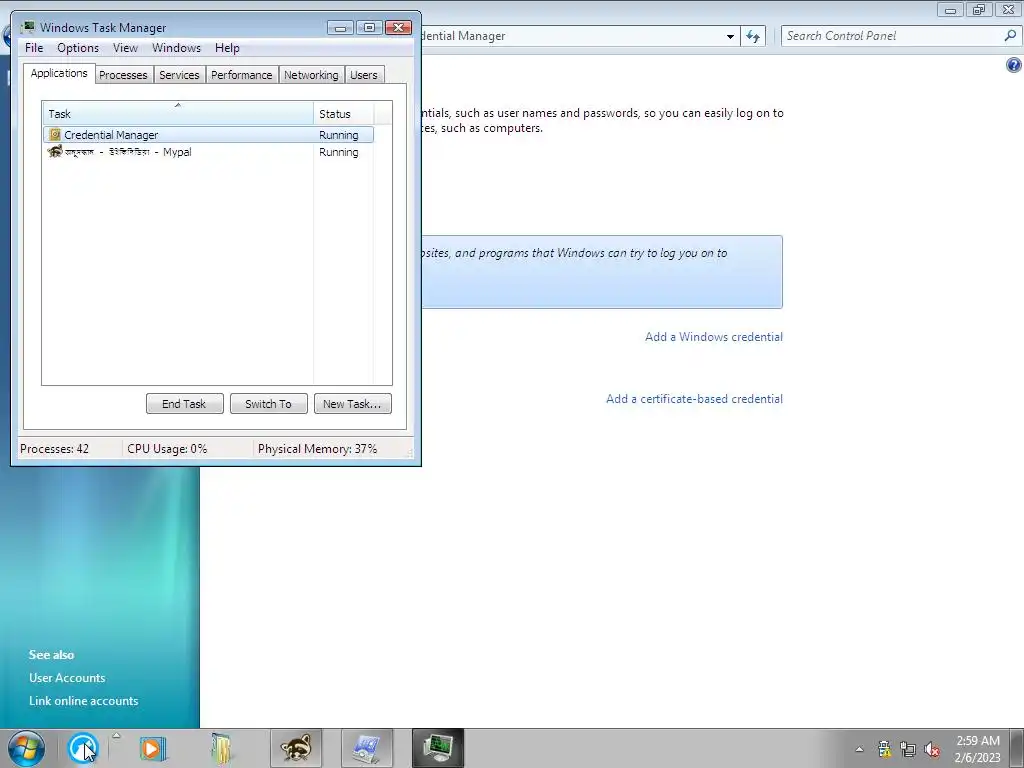Focus the Search Control Panel field

tap(893, 36)
